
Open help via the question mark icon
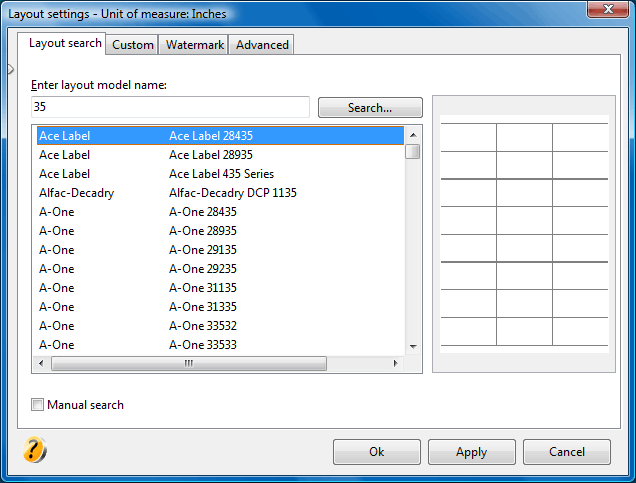(x=35, y=450)
